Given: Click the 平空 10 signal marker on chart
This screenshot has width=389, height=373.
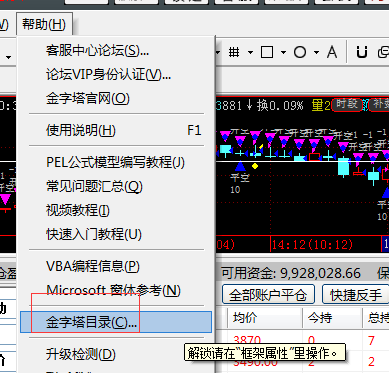Looking at the screenshot, I should click(240, 177).
